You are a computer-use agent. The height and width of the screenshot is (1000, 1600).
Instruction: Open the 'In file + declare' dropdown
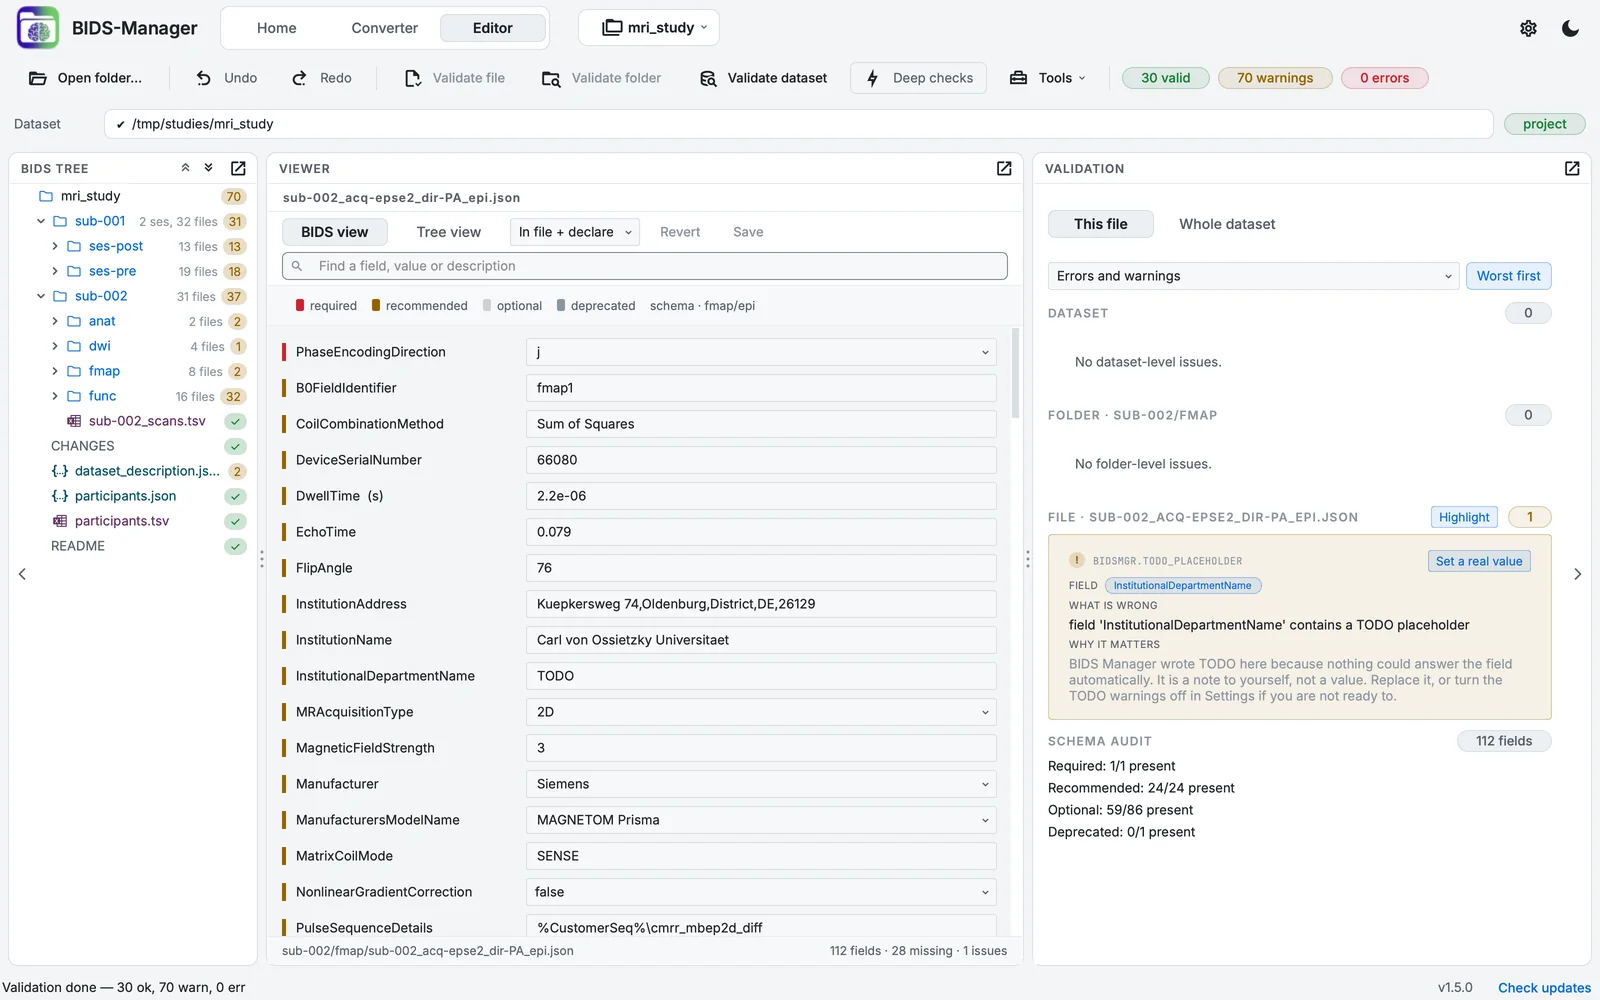[x=575, y=232]
